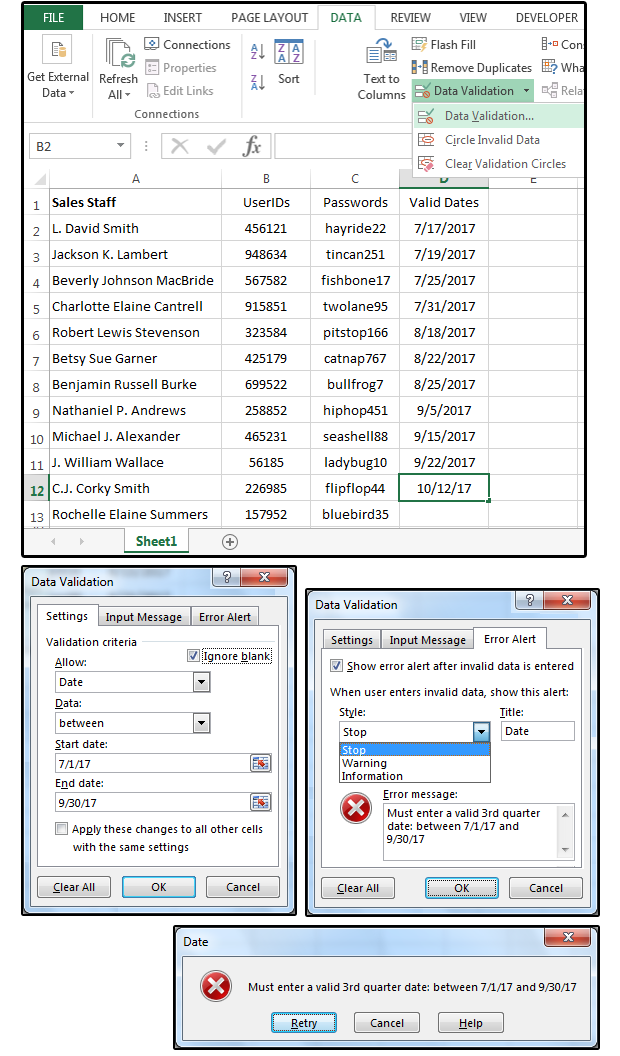620x1056 pixels.
Task: Select cell containing 10/12/17
Action: (x=444, y=488)
